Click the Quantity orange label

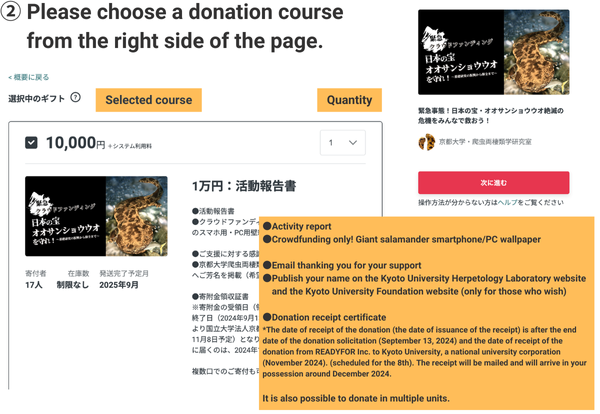(x=349, y=100)
